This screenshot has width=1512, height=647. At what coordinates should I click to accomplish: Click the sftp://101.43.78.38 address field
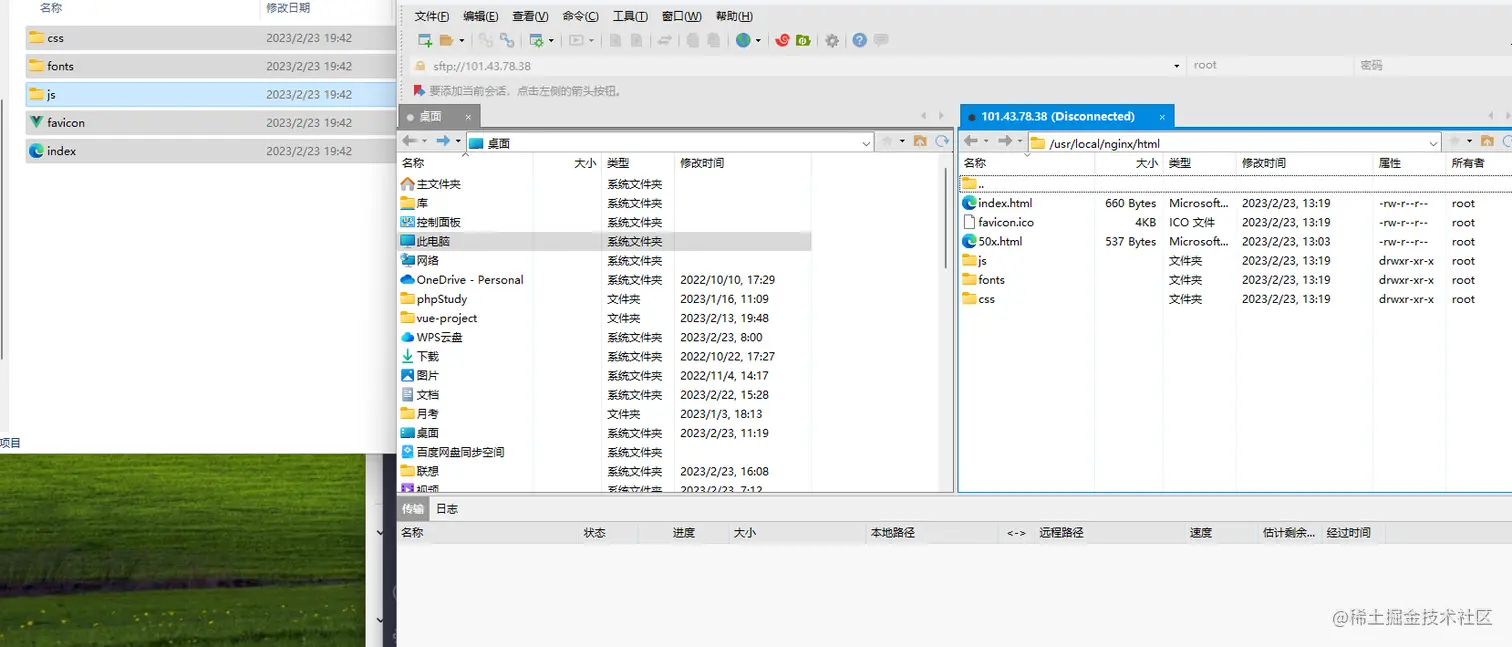[799, 66]
